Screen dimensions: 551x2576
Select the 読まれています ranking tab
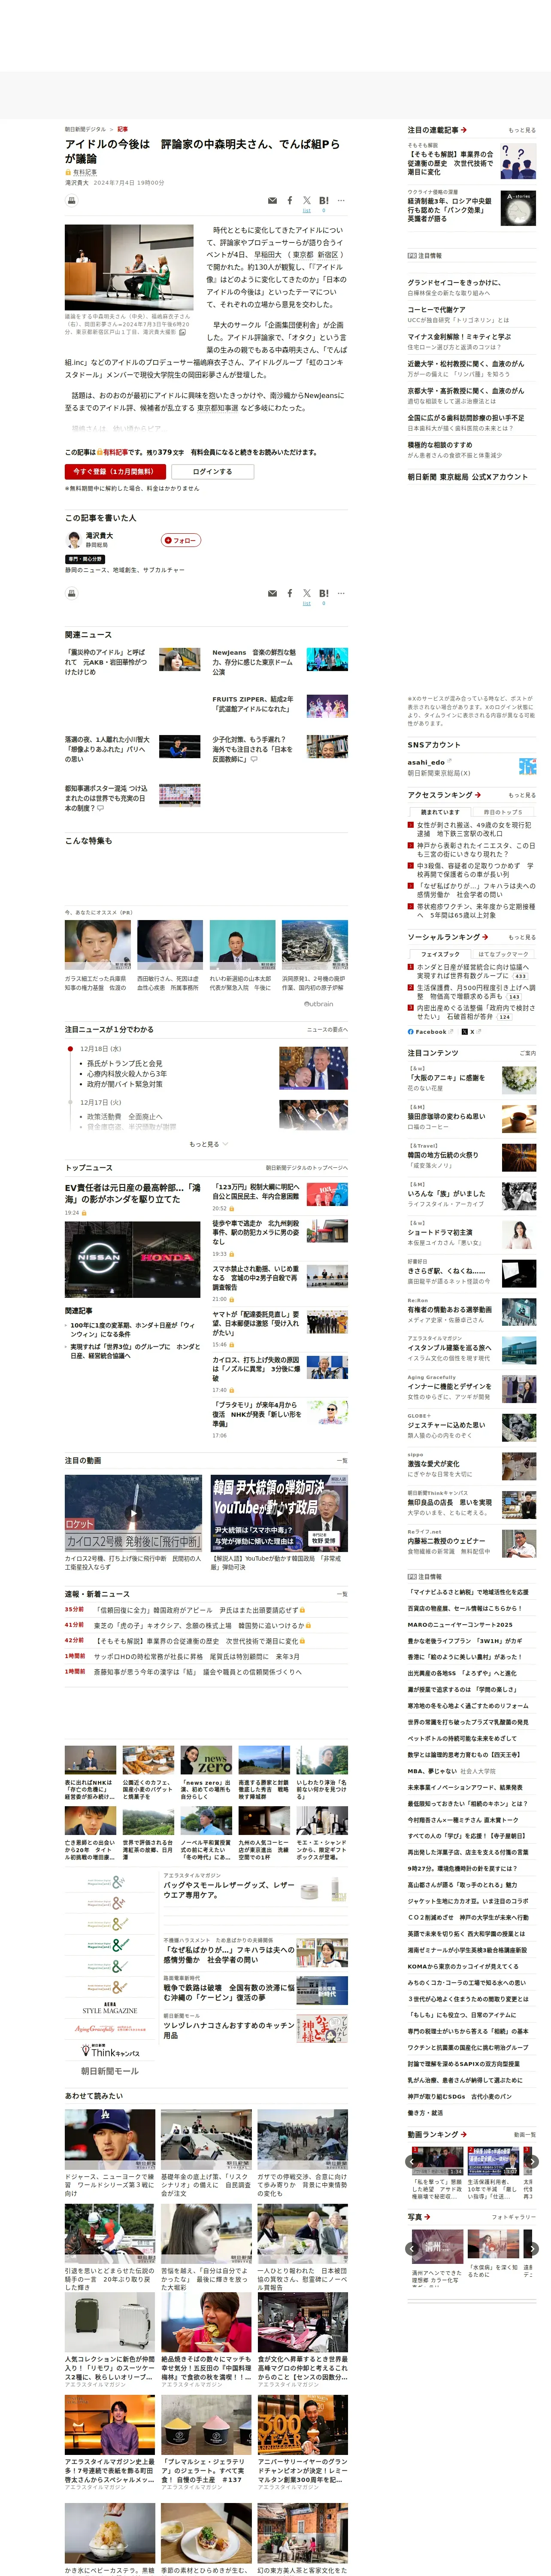[x=440, y=812]
